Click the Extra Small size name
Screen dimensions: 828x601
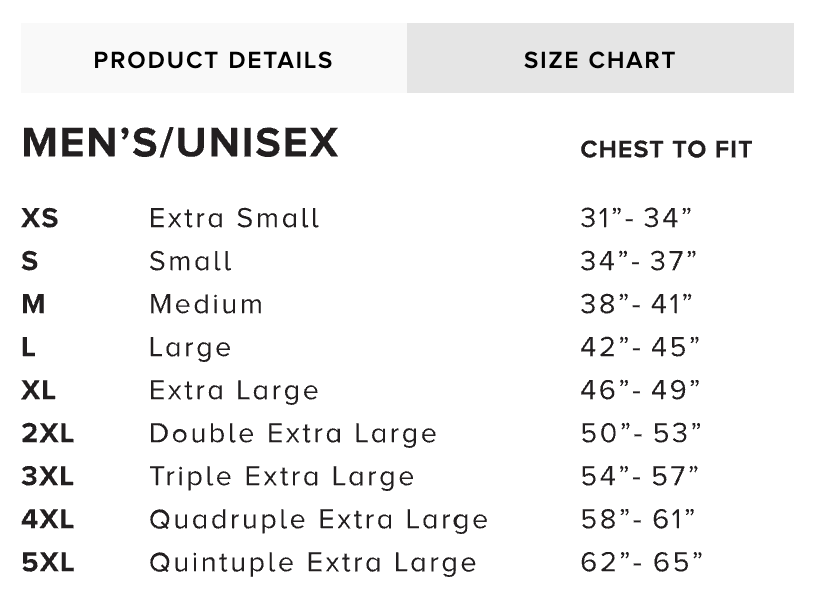[x=234, y=218]
